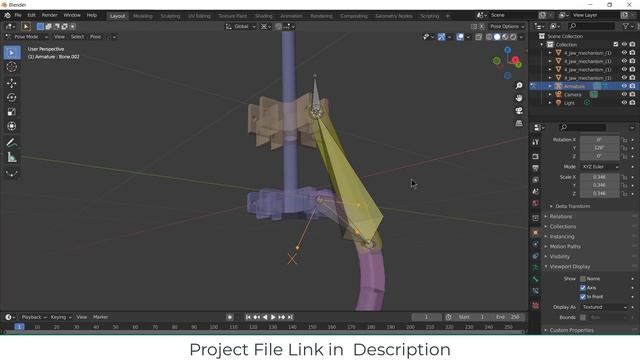This screenshot has height=360, width=640.
Task: Enable the Bounds checkbox
Action: click(583, 317)
